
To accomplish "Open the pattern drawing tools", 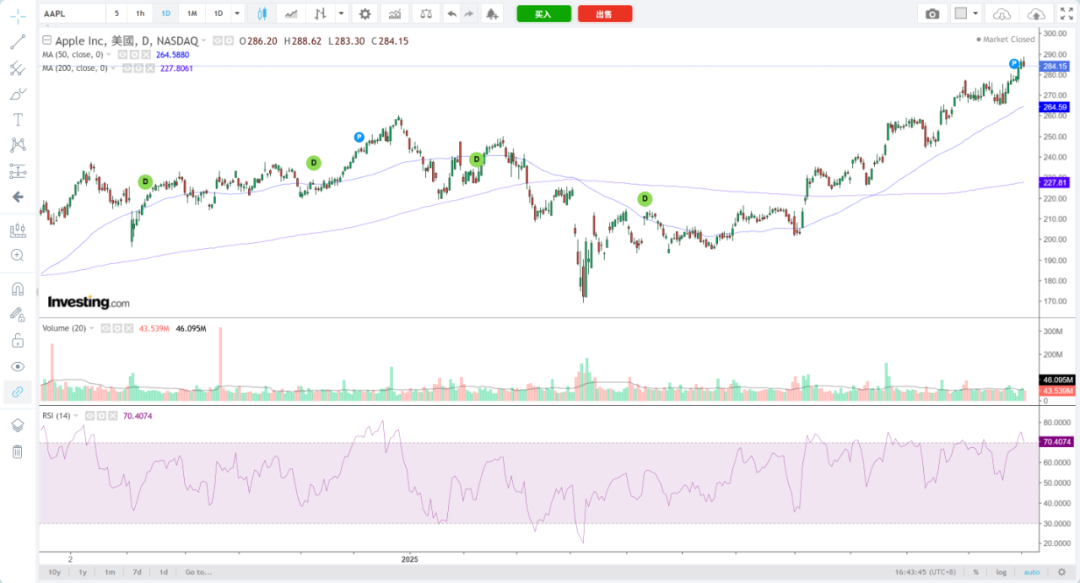I will (18, 145).
